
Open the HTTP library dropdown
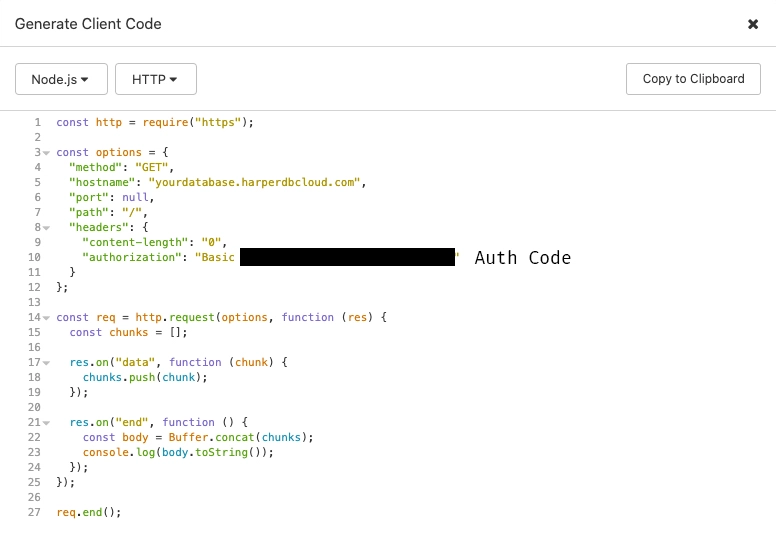156,79
